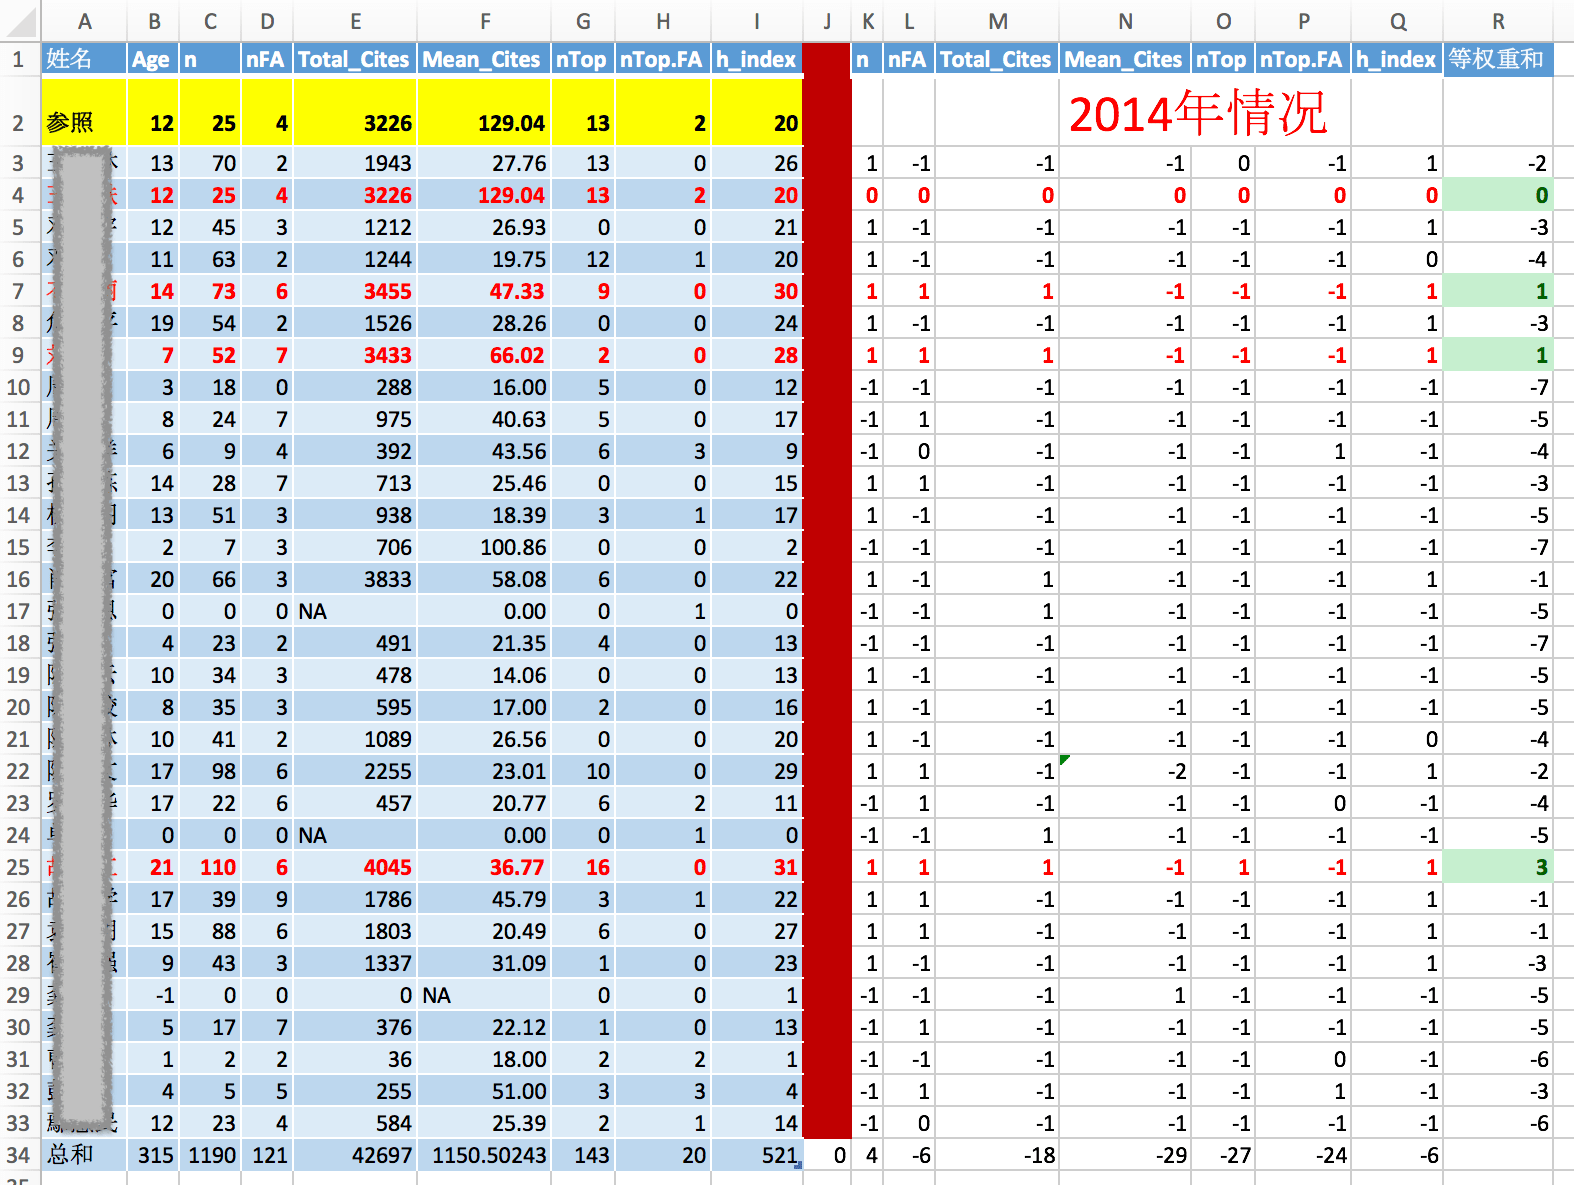Select the sum cell showing 1150.50243
The image size is (1574, 1185).
coord(484,1155)
